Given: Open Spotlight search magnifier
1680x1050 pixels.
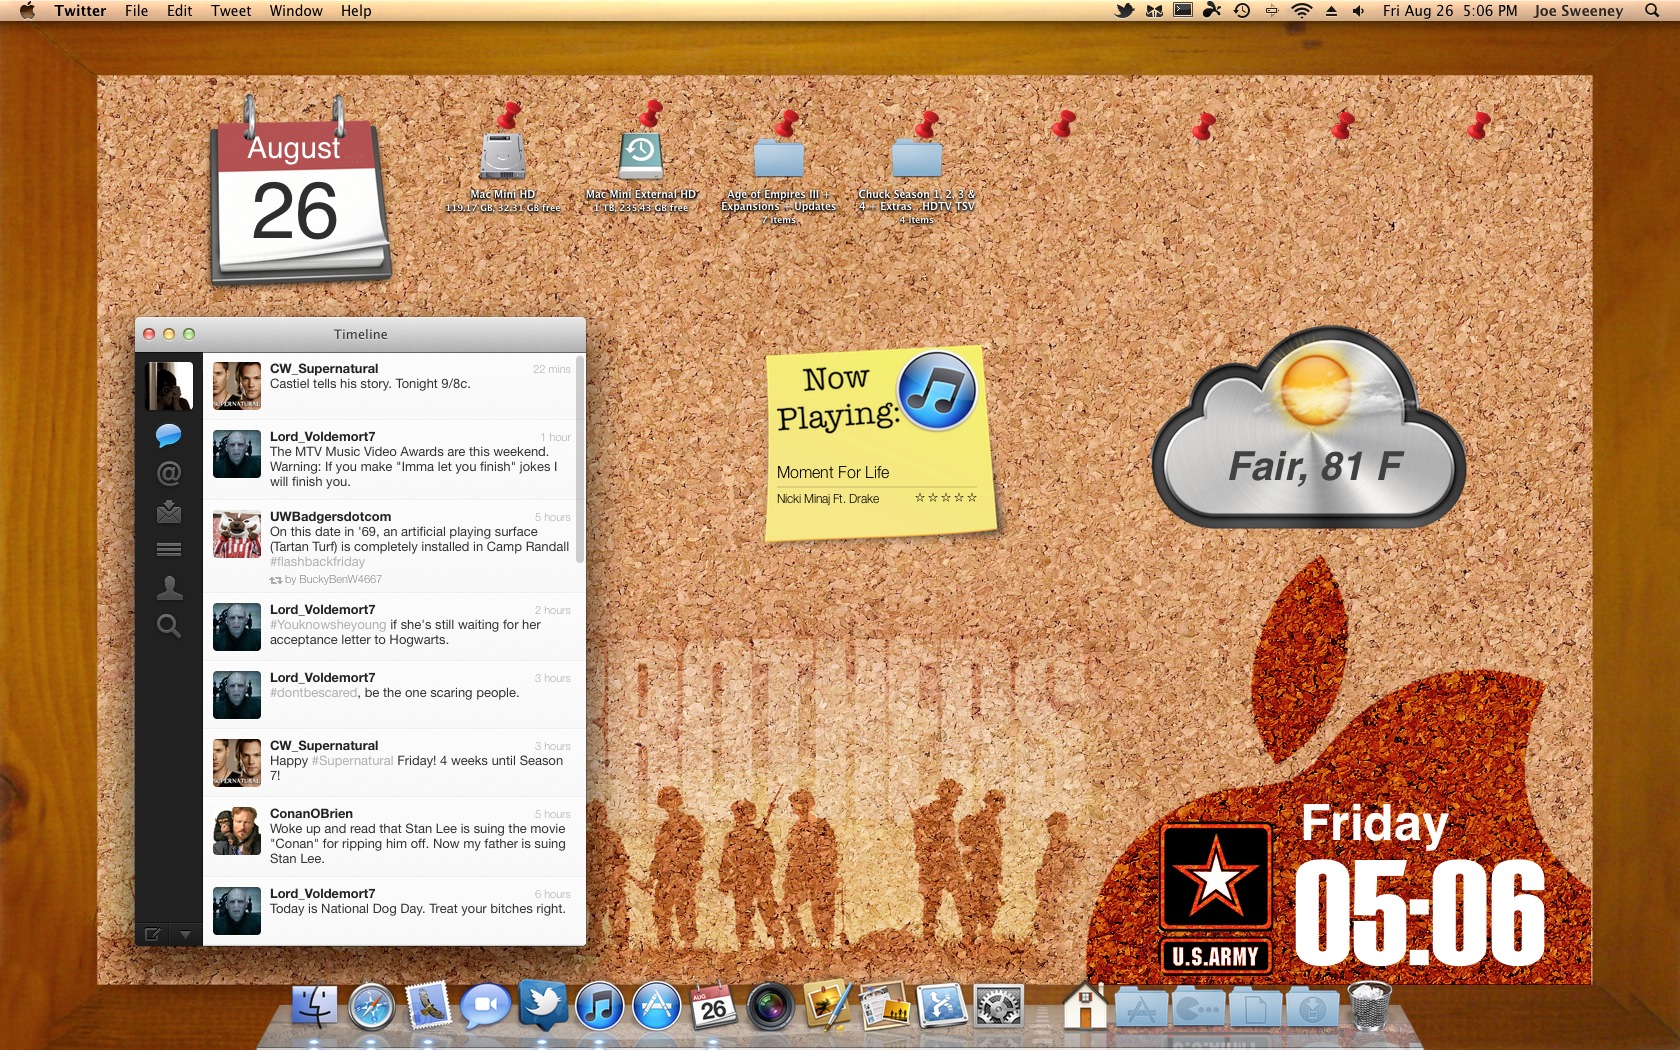Looking at the screenshot, I should click(x=1652, y=11).
